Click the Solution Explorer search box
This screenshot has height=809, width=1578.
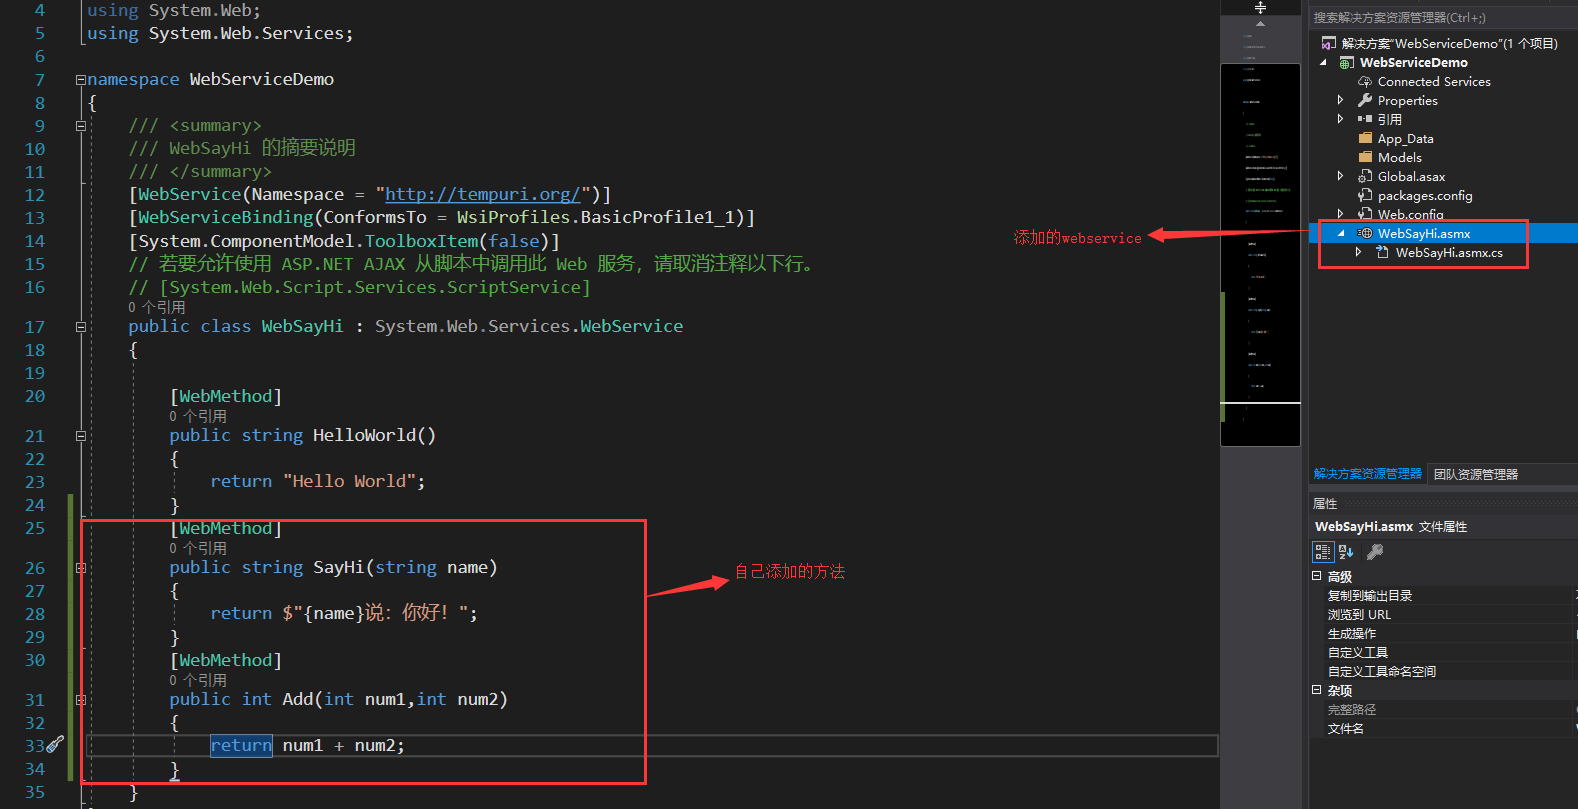[x=1444, y=17]
